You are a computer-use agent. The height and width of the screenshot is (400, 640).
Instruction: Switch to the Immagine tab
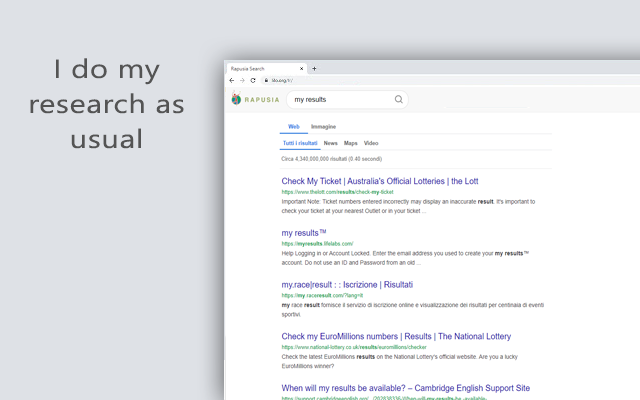[x=323, y=127]
